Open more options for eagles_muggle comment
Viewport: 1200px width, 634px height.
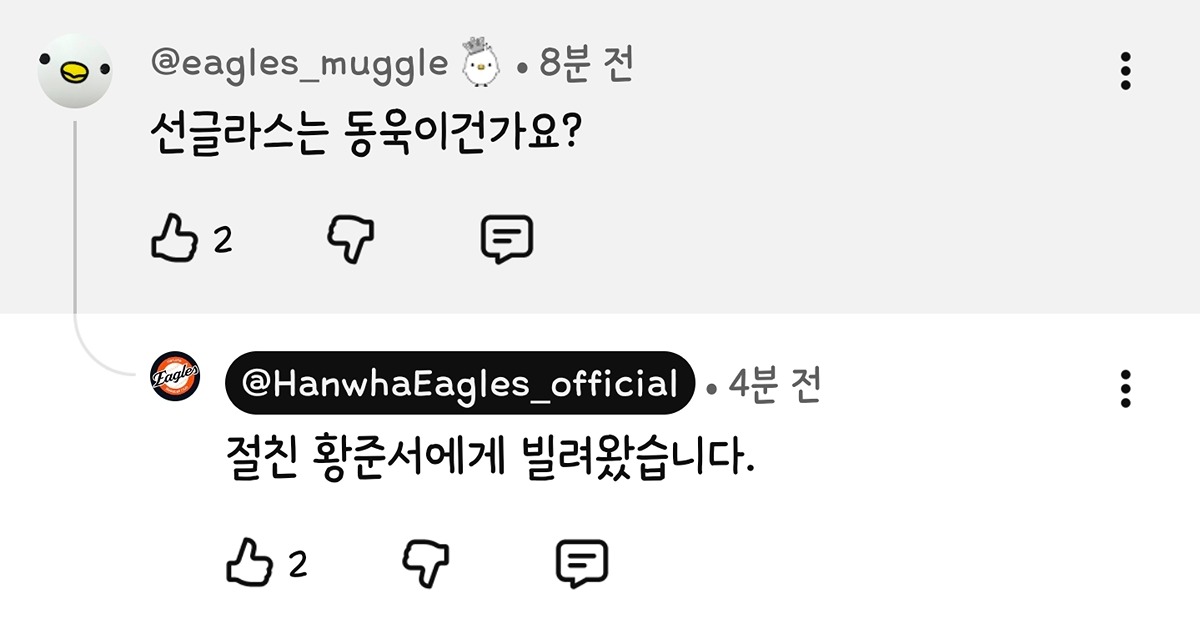pyautogui.click(x=1126, y=71)
